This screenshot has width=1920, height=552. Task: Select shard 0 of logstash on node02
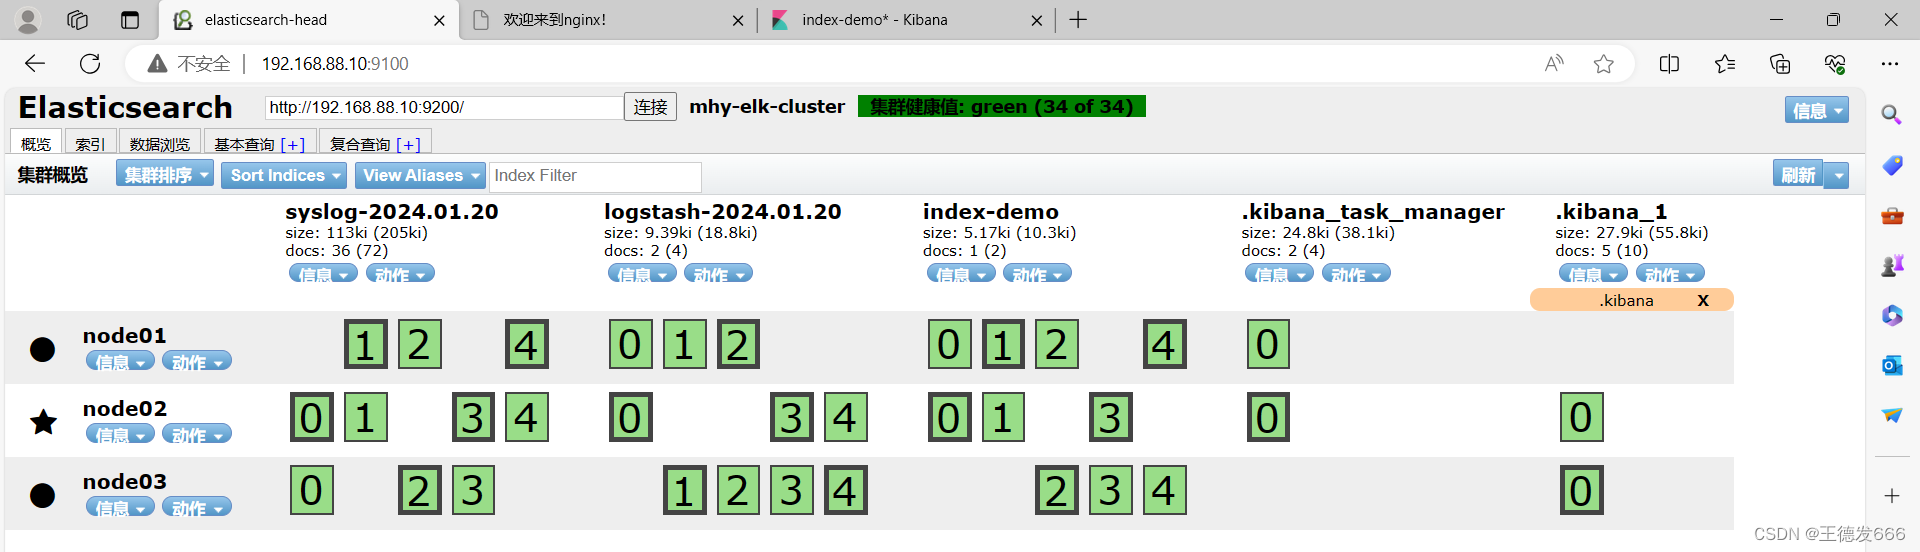[630, 418]
